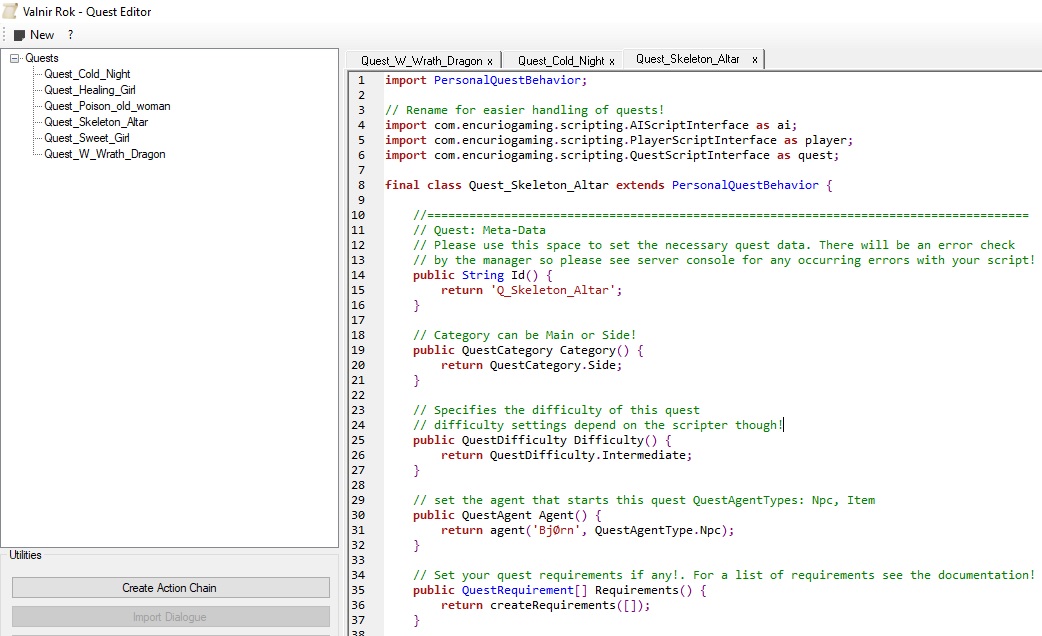Click the import line ending 'as player;'
Screen dimensions: 1042x636
coord(619,140)
